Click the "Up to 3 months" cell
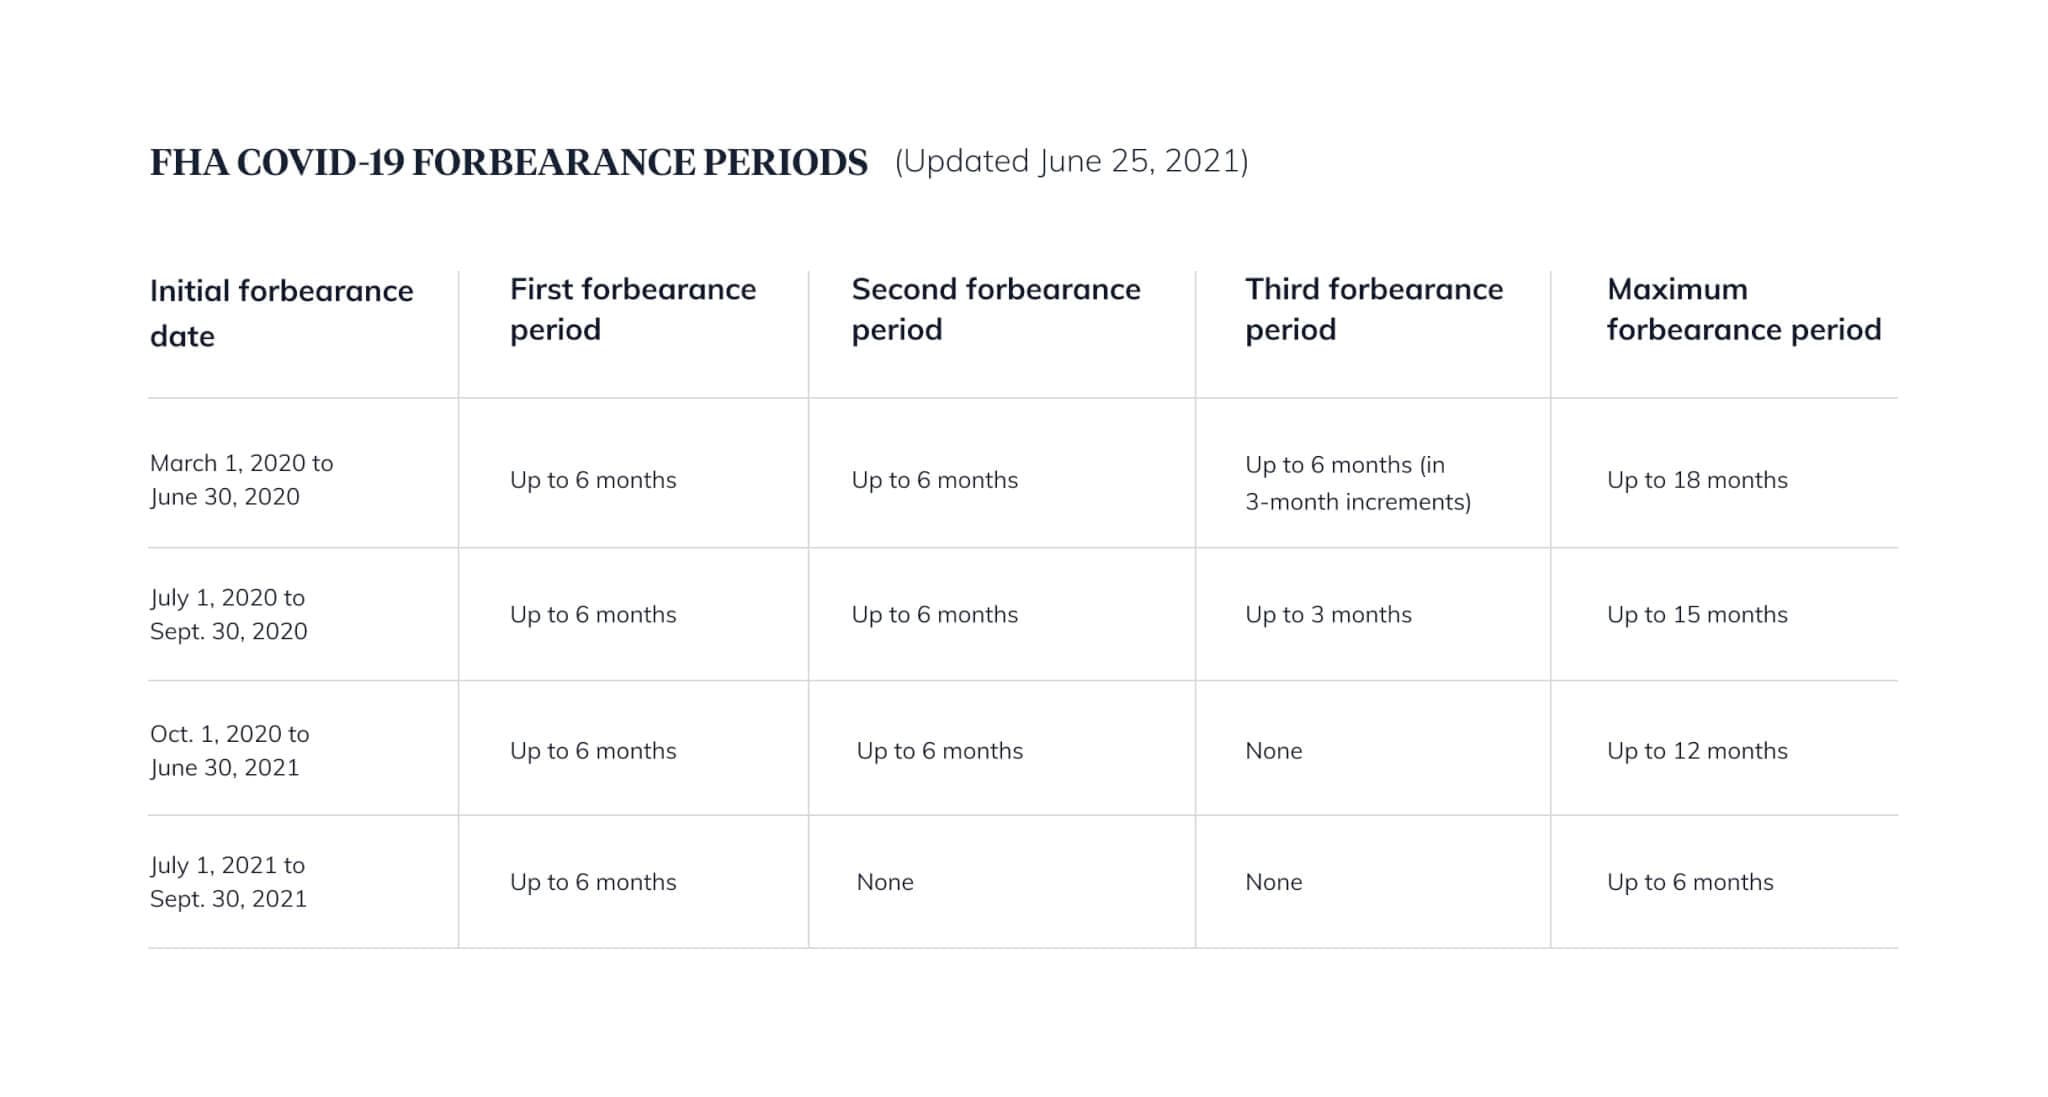The height and width of the screenshot is (1097, 2048). pos(1328,615)
